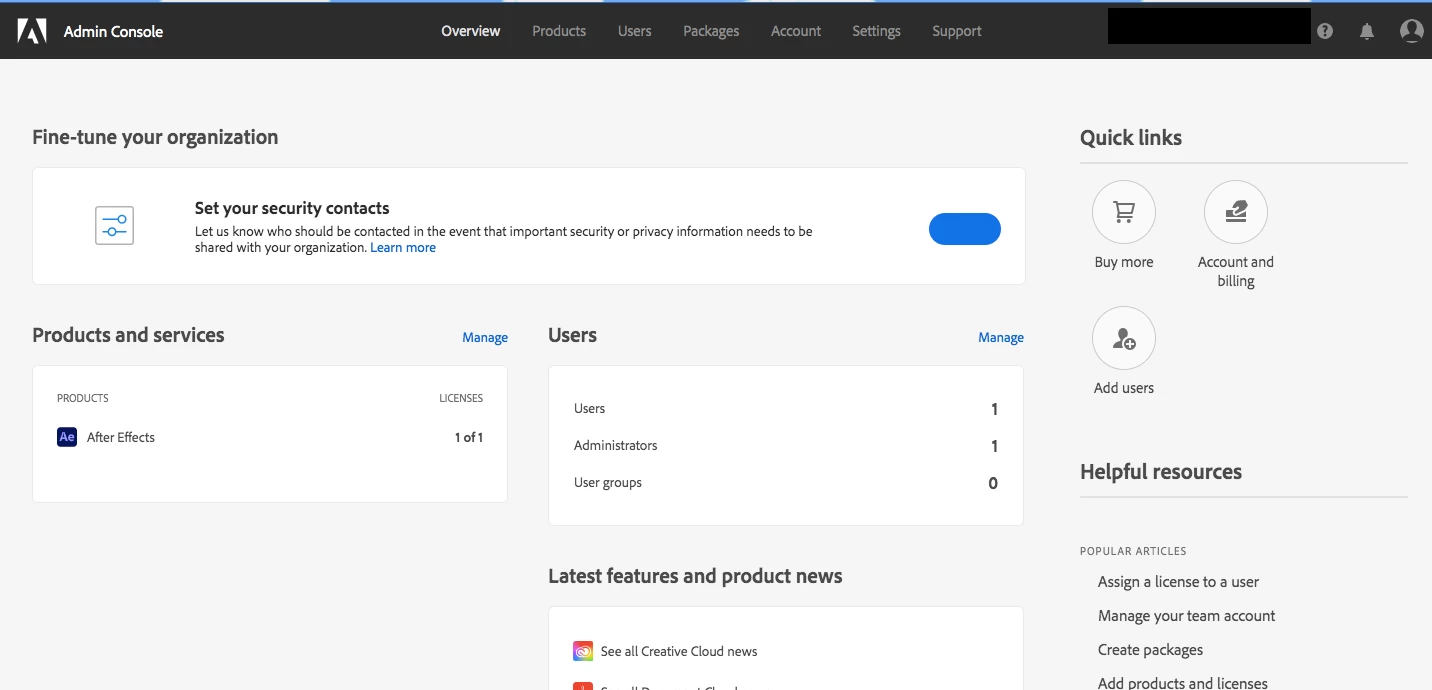Open Account and billing icon
The height and width of the screenshot is (690, 1432).
tap(1236, 212)
